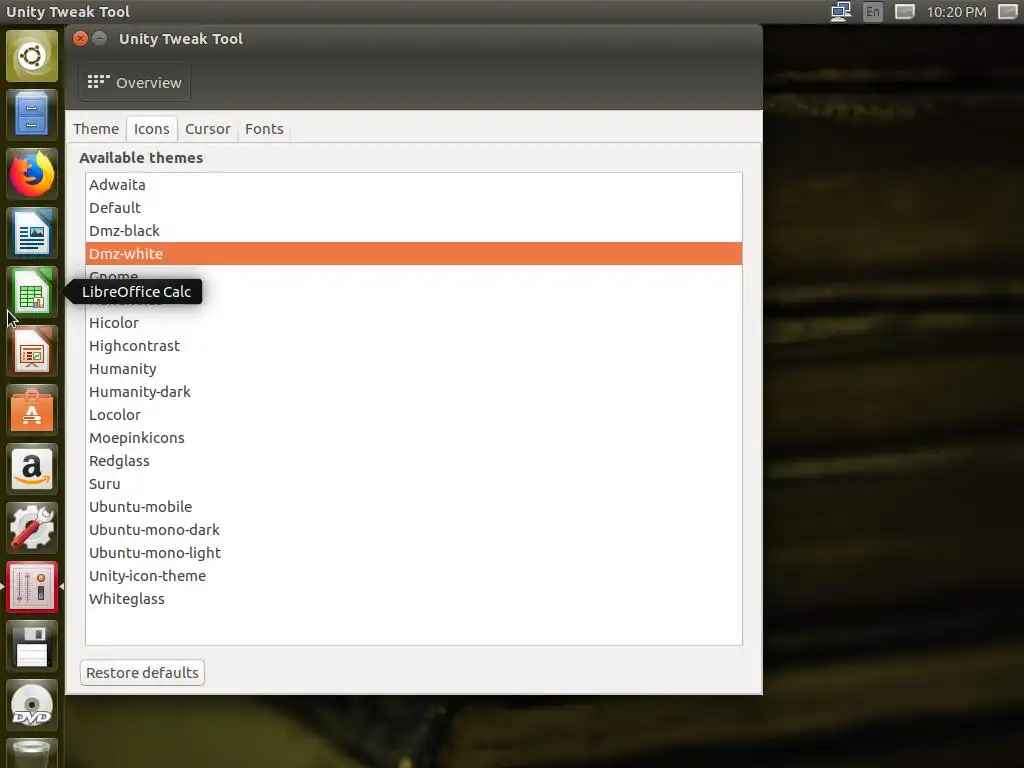The image size is (1024, 768).
Task: Select the Ubuntu-mono-light theme
Action: click(414, 552)
